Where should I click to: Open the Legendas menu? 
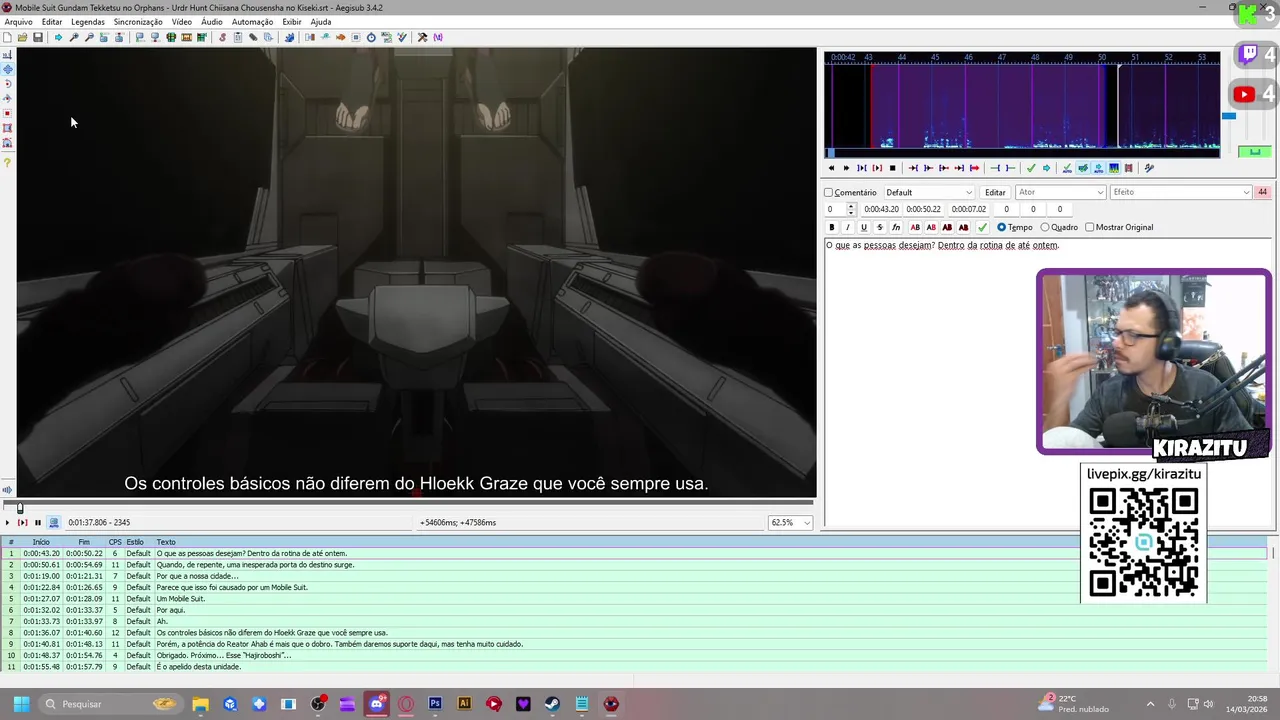[88, 22]
